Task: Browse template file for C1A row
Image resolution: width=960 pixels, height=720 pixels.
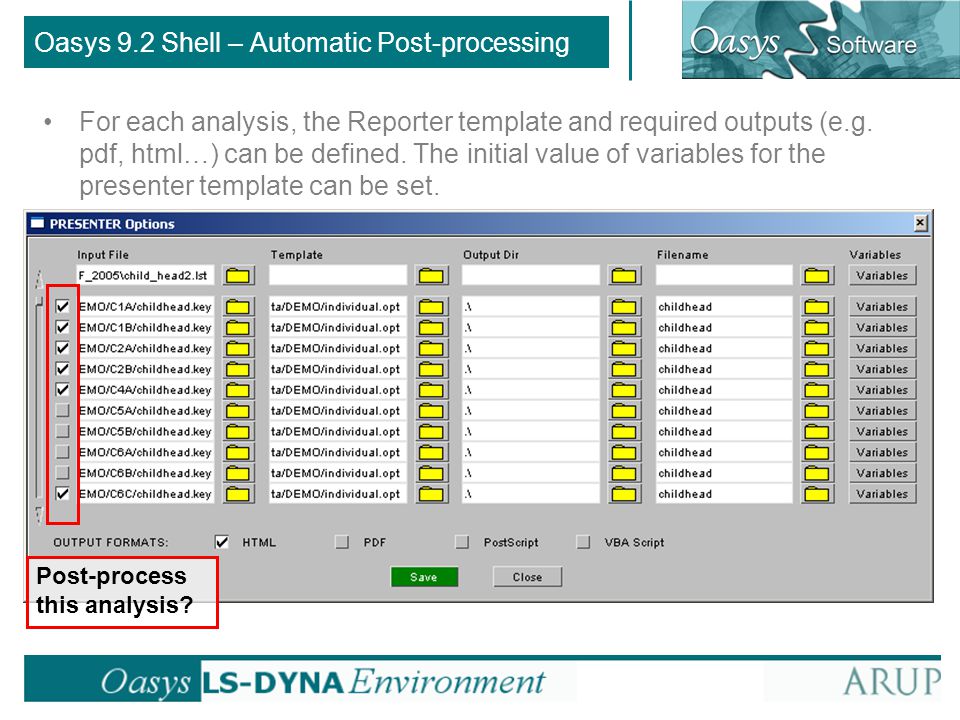Action: pyautogui.click(x=431, y=307)
